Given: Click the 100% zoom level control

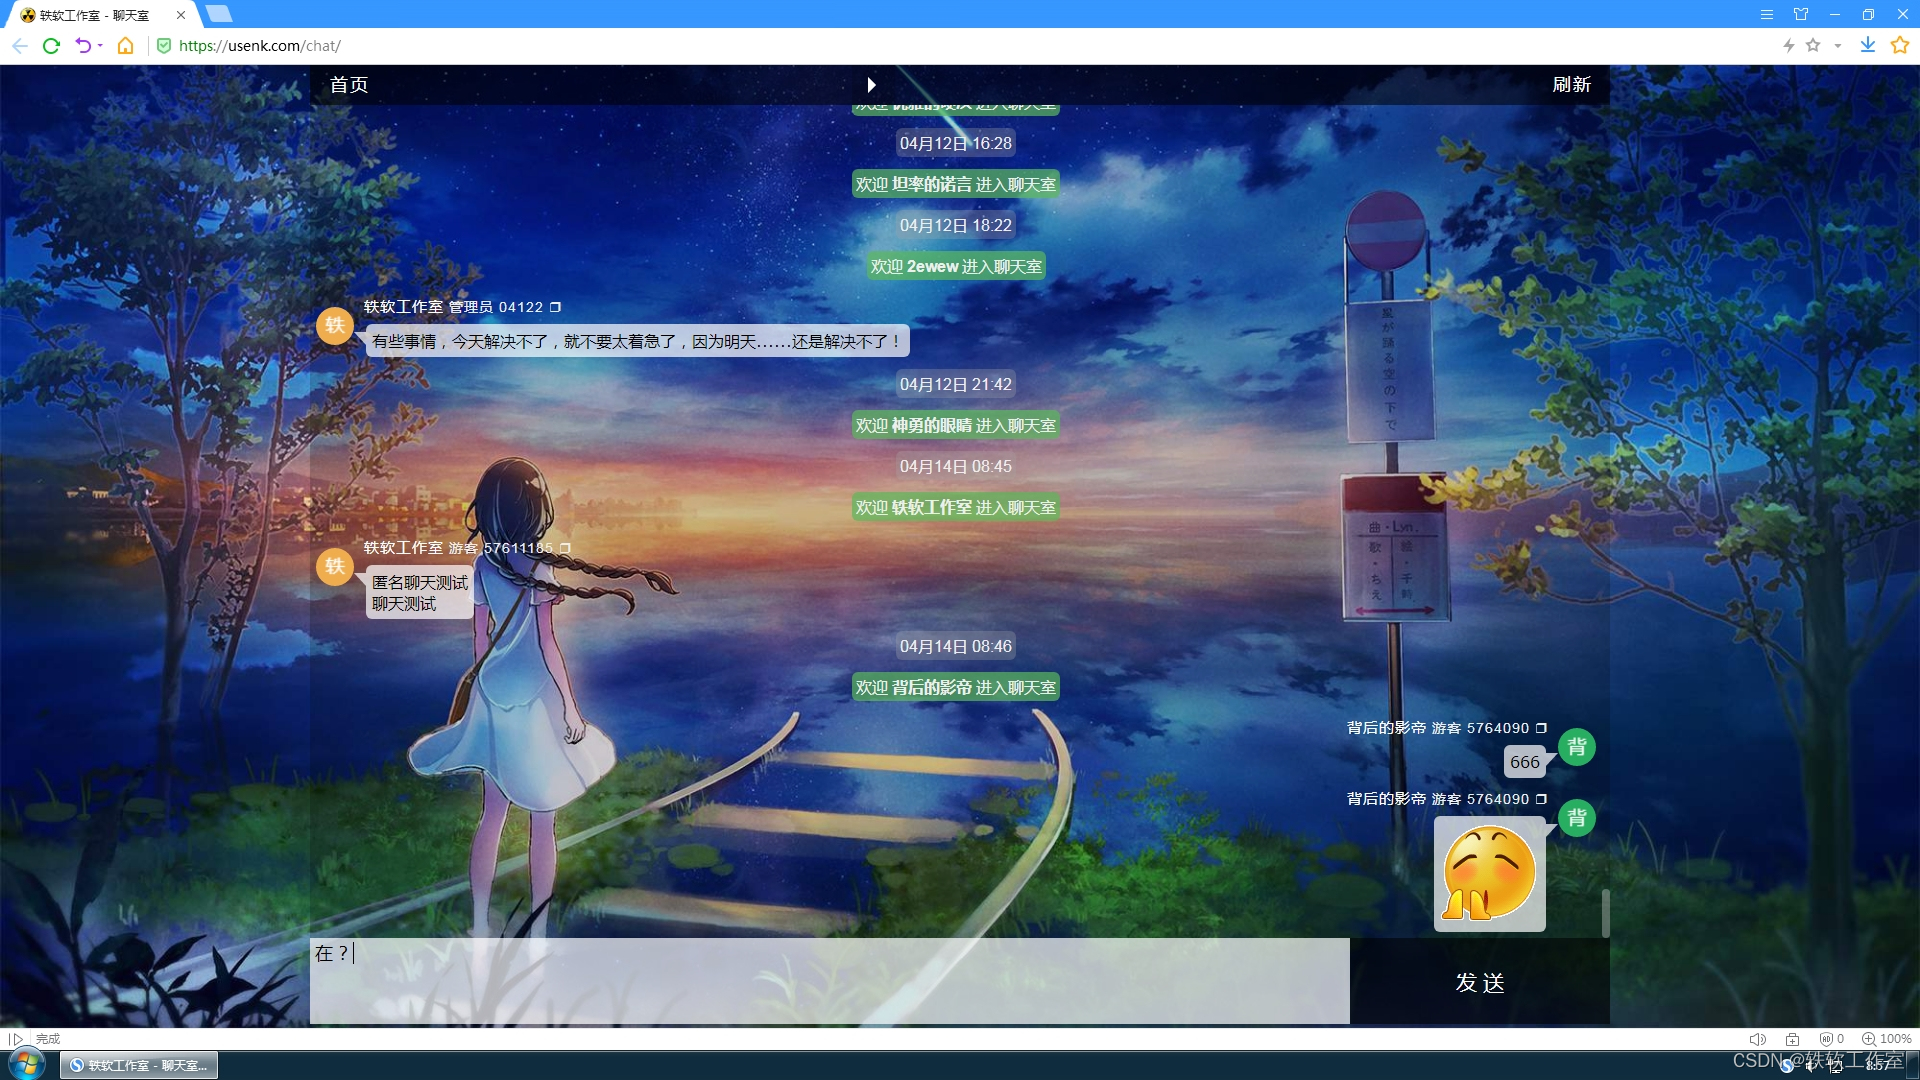Looking at the screenshot, I should 1887,1039.
